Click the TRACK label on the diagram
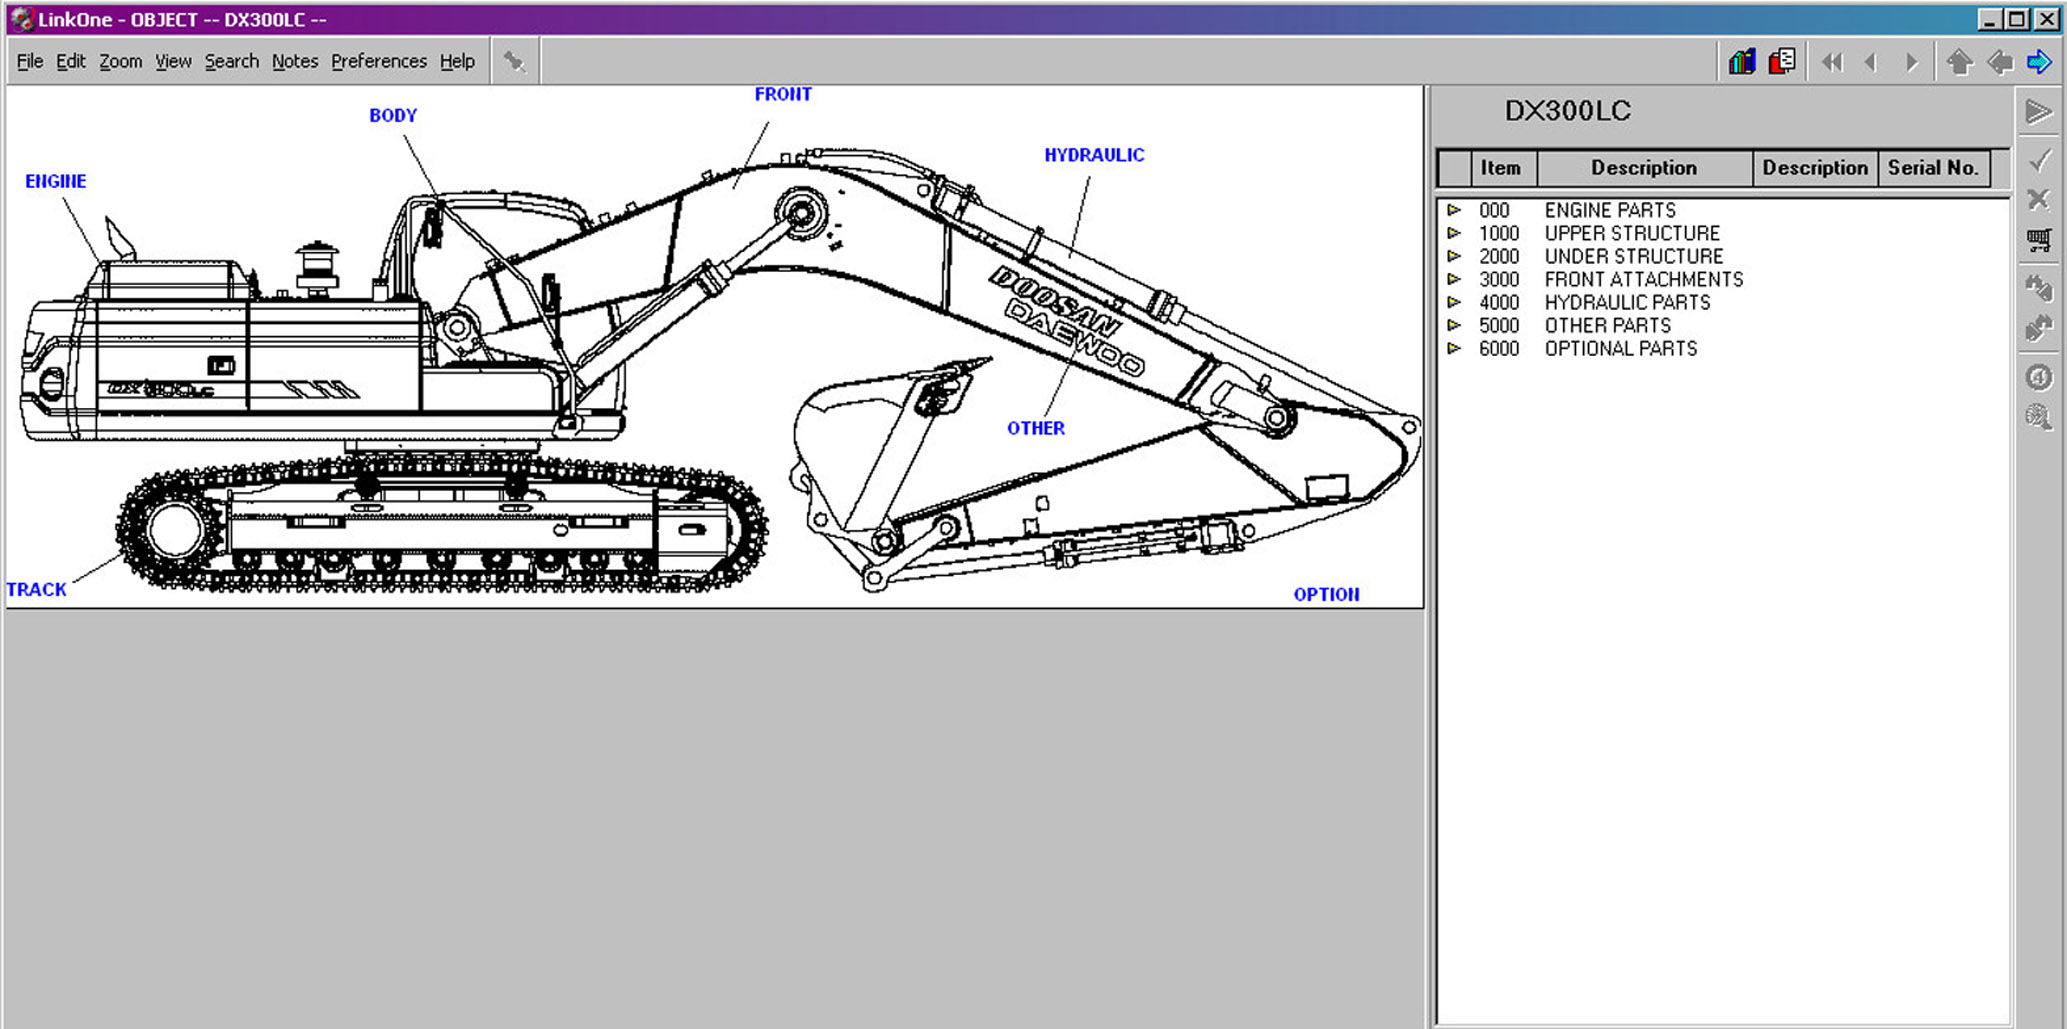 click(x=36, y=590)
